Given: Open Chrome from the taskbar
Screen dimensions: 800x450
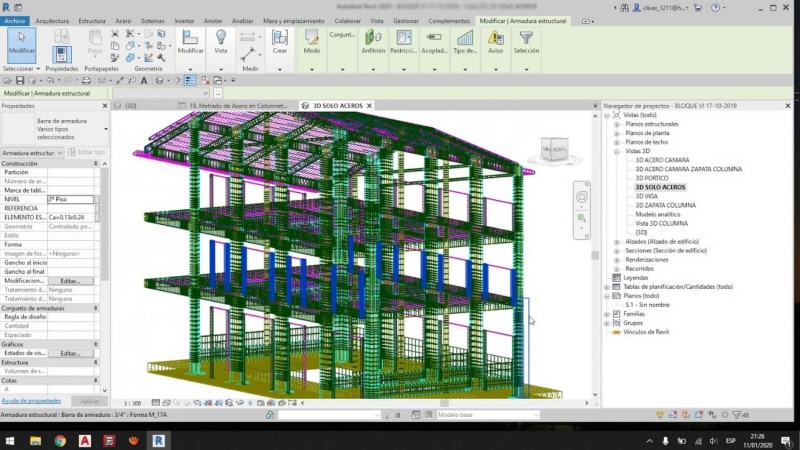Looking at the screenshot, I should (60, 440).
